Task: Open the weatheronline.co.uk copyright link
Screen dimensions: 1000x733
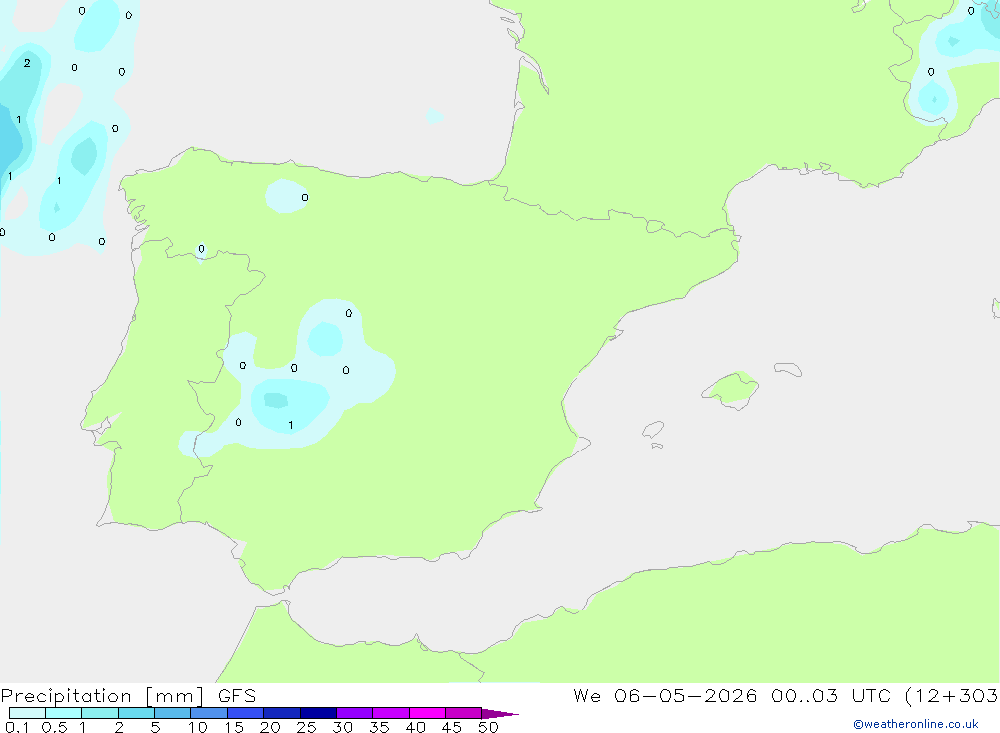Action: pos(916,724)
